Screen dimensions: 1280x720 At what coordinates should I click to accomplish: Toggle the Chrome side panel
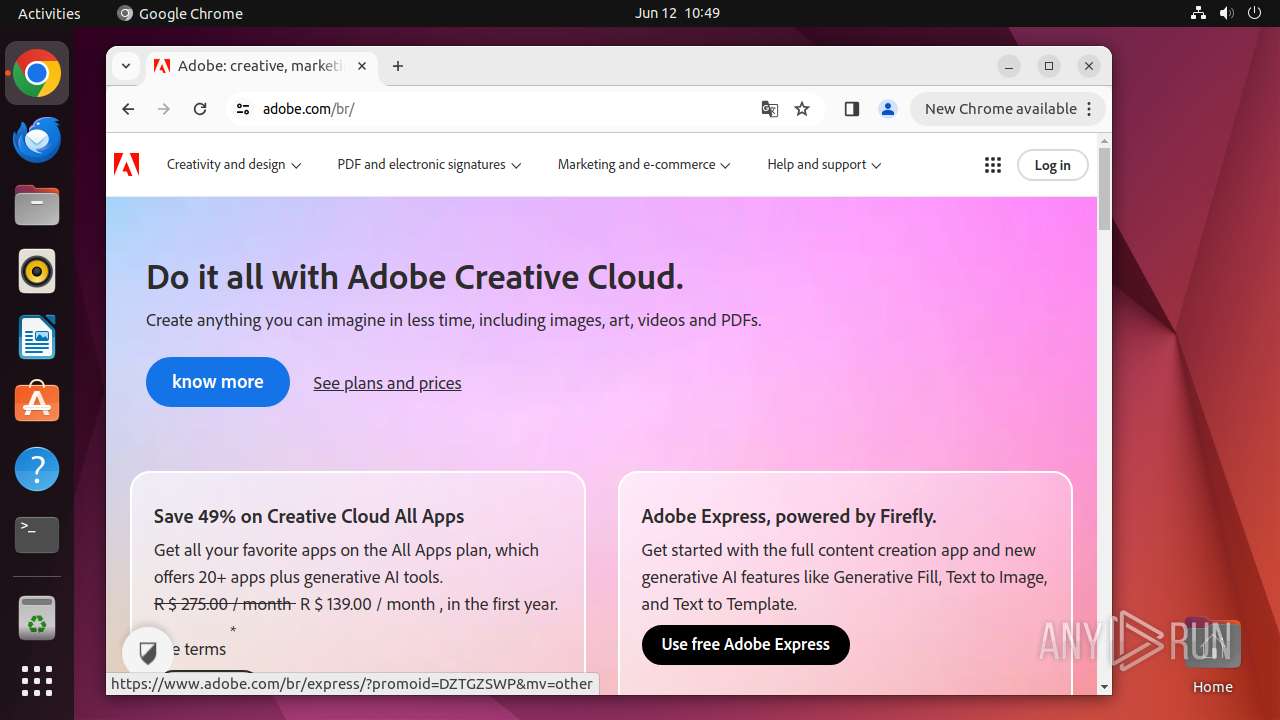852,109
